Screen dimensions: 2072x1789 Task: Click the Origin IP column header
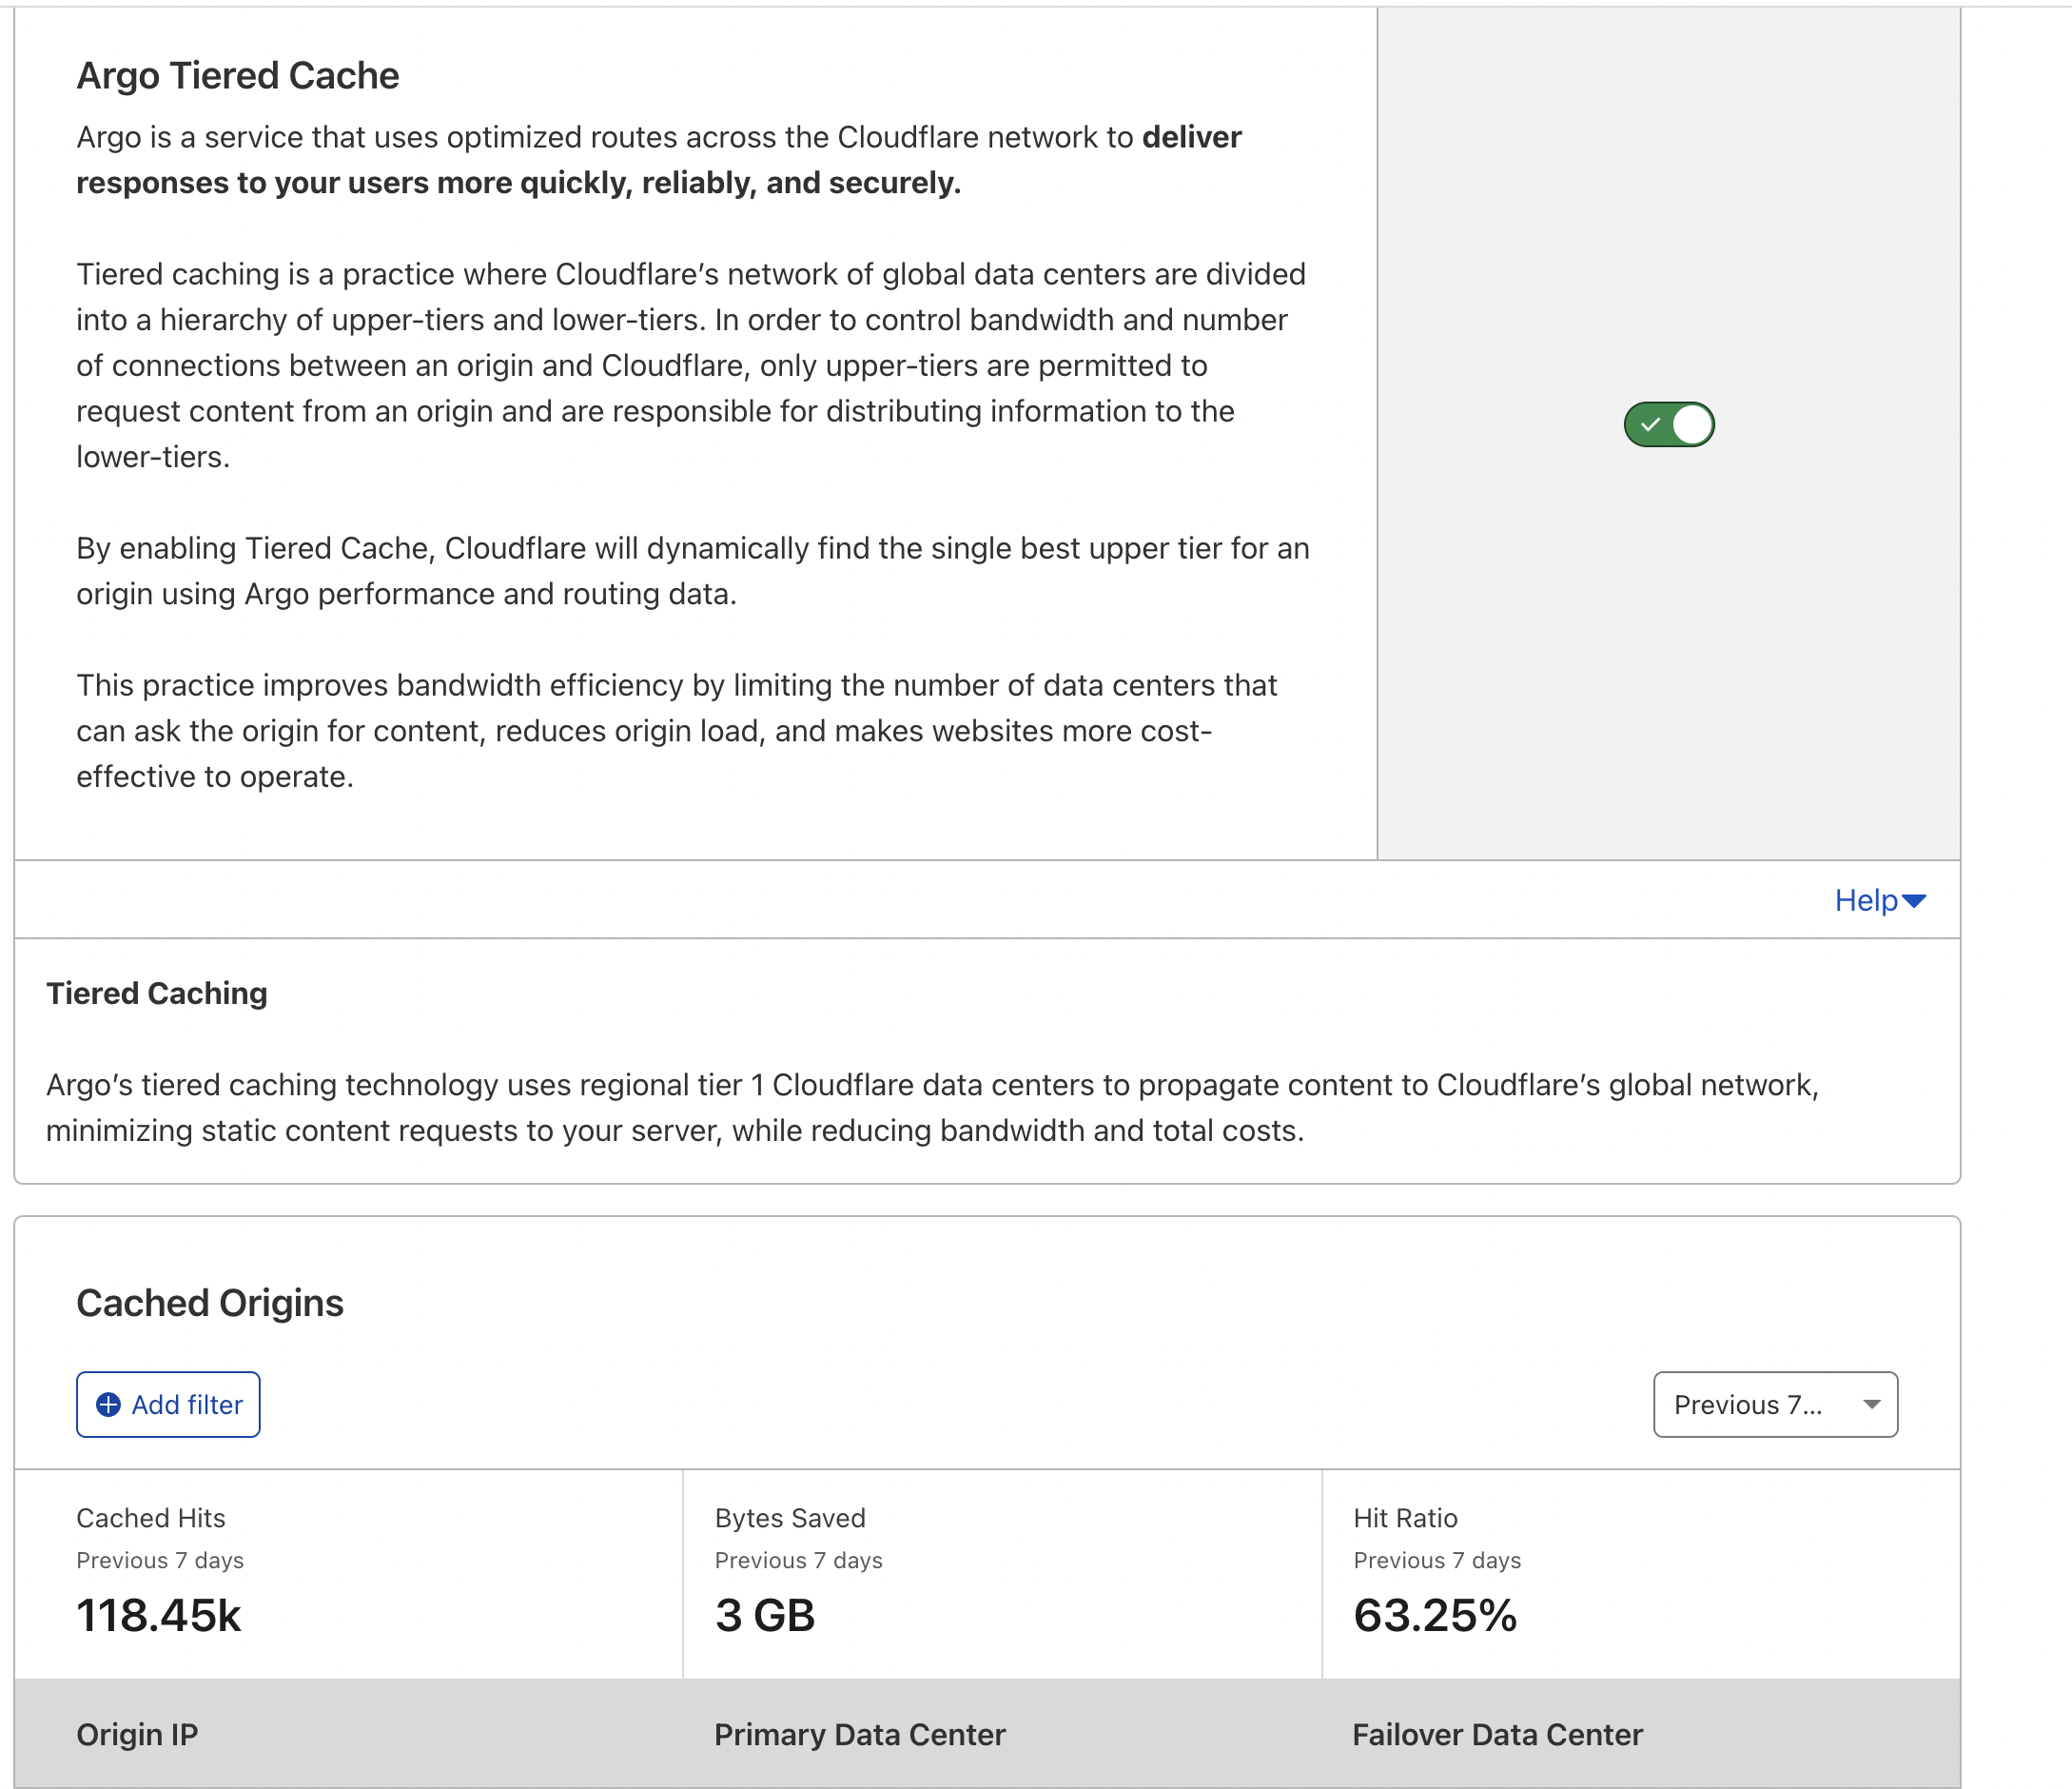tap(137, 1734)
